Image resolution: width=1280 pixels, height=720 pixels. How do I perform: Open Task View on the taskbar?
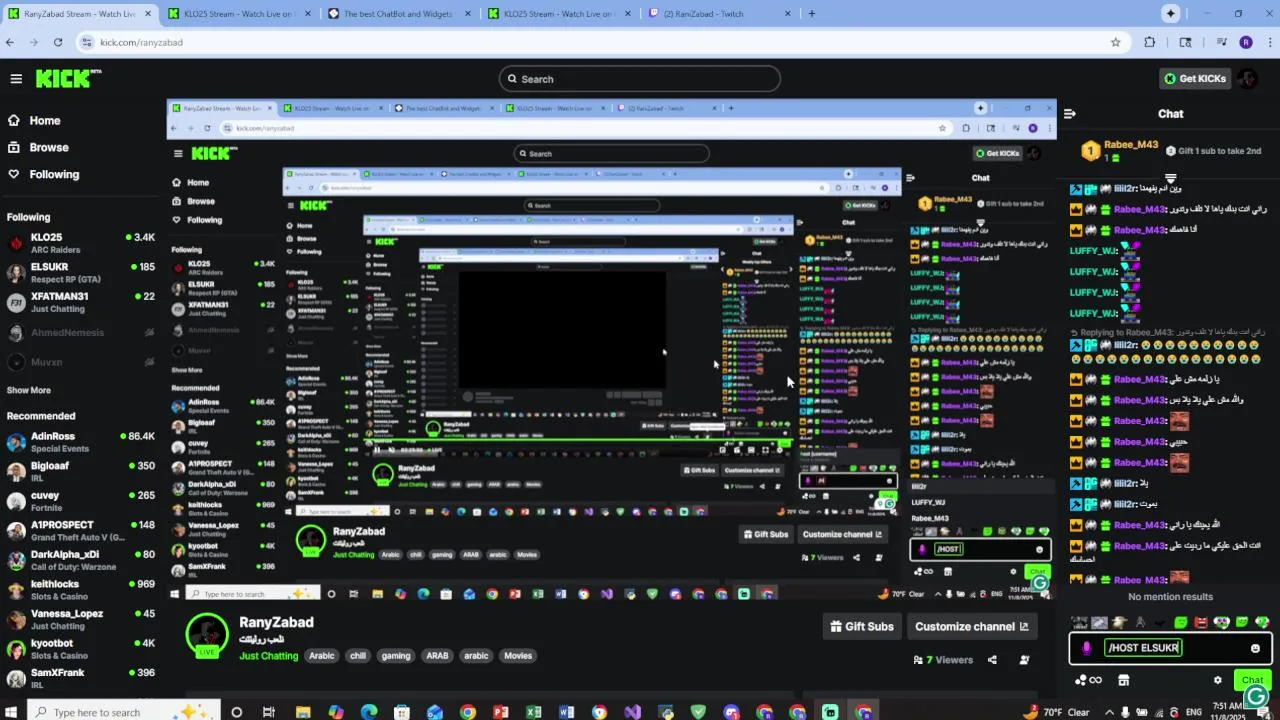(269, 712)
